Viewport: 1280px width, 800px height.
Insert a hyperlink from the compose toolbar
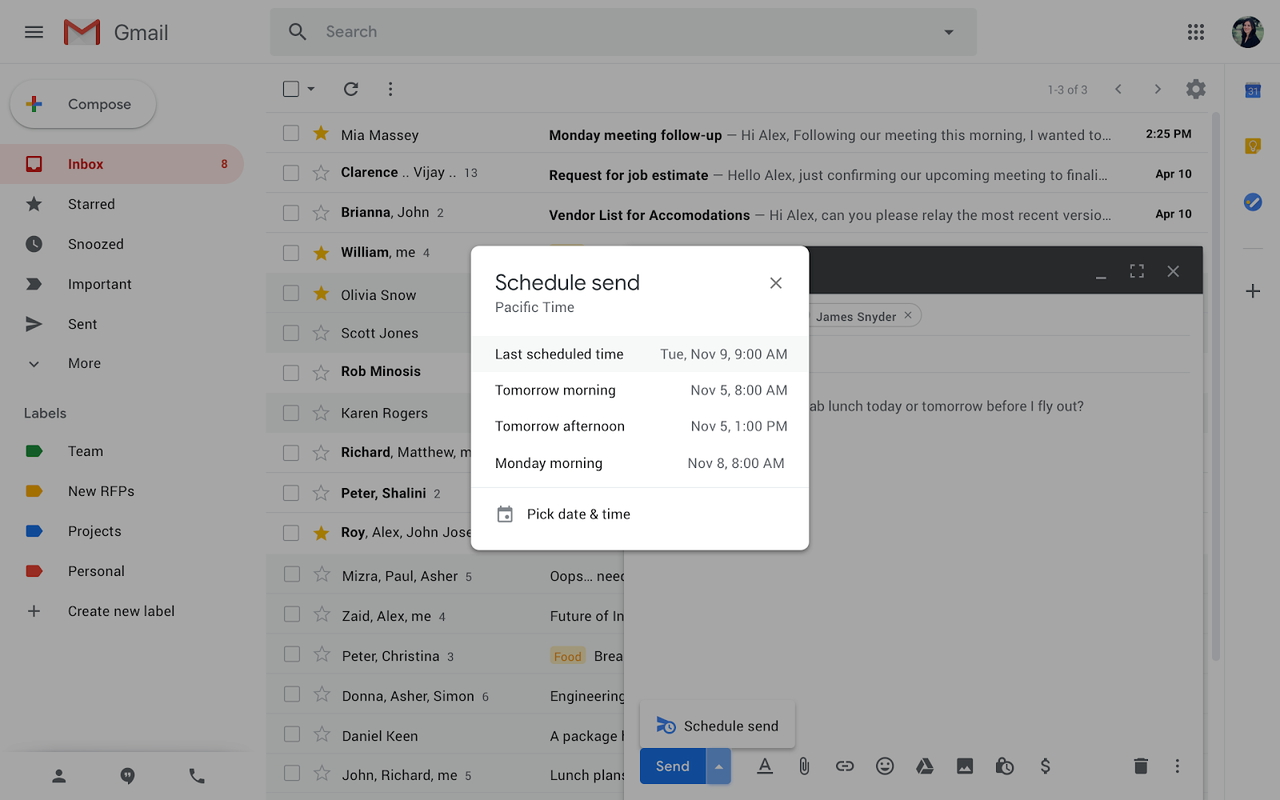(x=844, y=765)
